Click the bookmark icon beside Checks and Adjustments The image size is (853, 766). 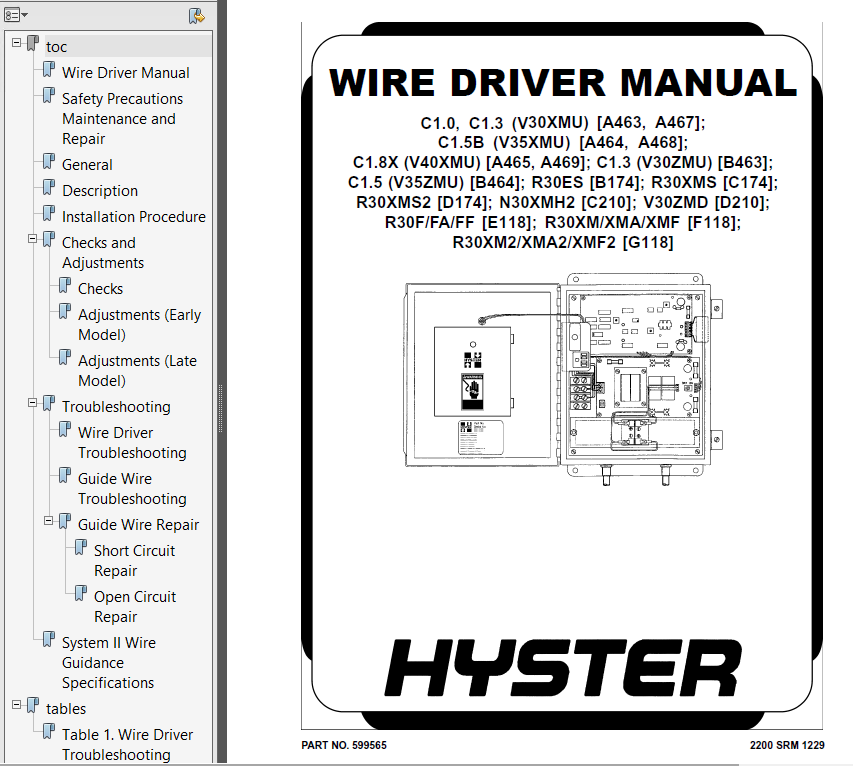coord(49,239)
